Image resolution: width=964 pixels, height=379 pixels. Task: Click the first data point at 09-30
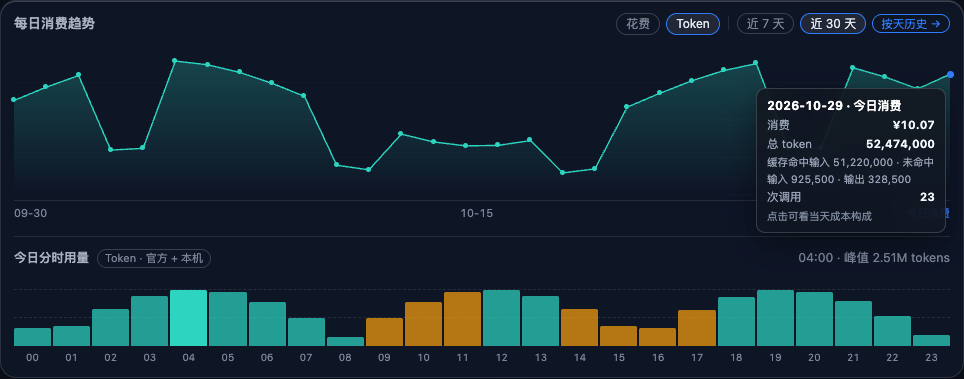[x=14, y=100]
